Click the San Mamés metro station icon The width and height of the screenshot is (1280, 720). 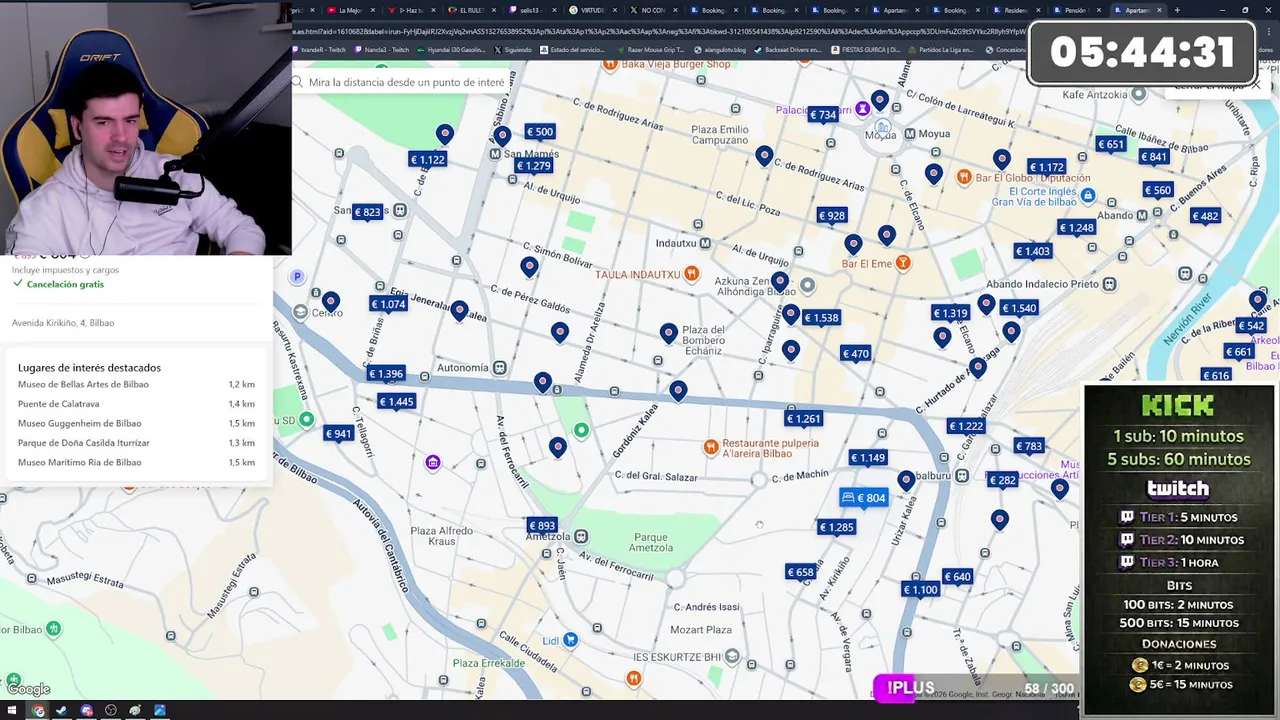(496, 154)
